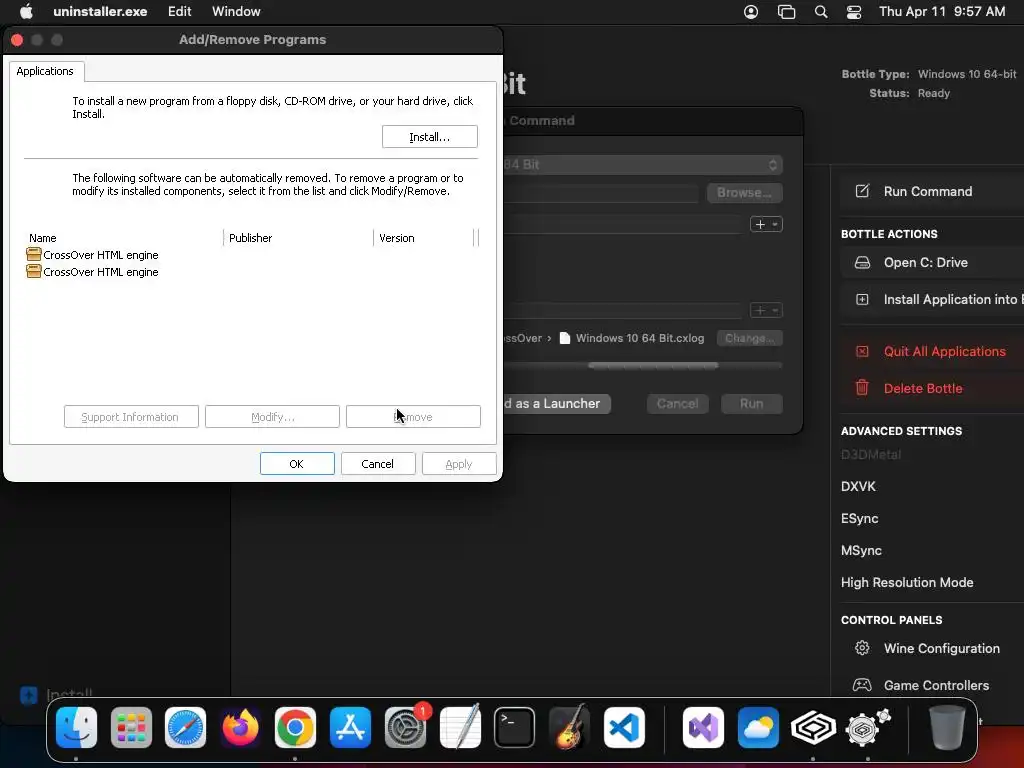Click the Name column header
The image size is (1024, 768).
pos(124,238)
